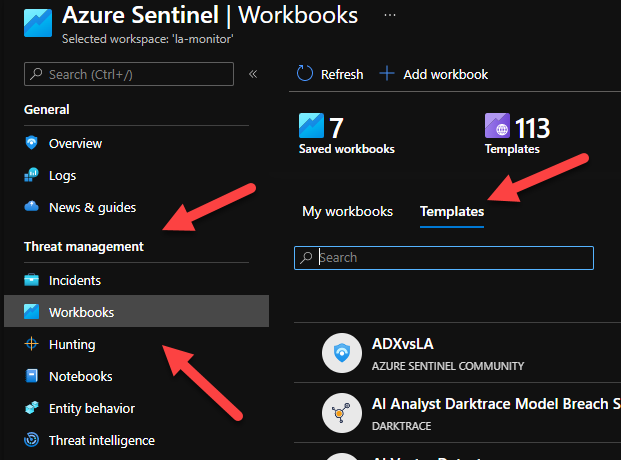The height and width of the screenshot is (460, 621).
Task: Click the Workbooks chart icon in sidebar
Action: pos(31,311)
